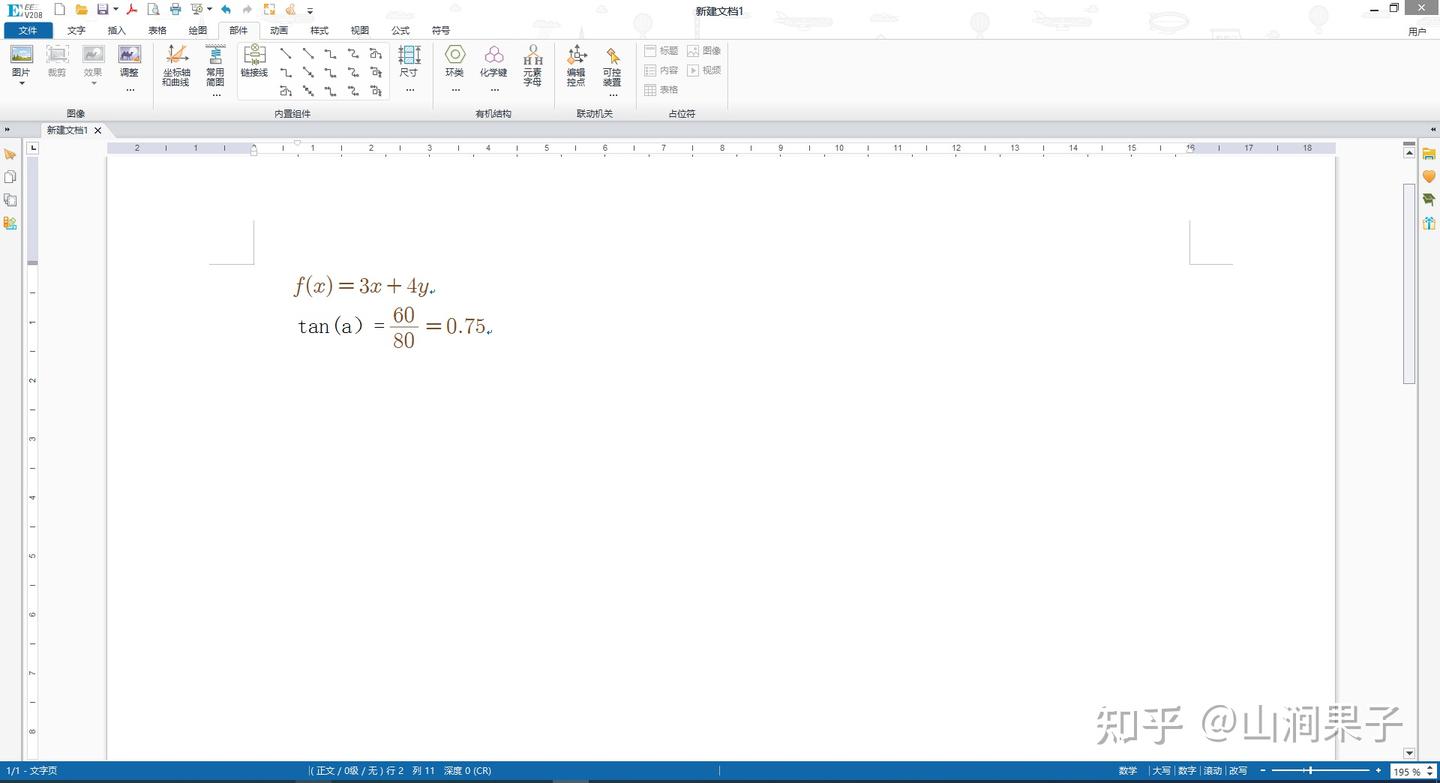Open the 常用简图 (common diagrams) gallery

(x=215, y=65)
